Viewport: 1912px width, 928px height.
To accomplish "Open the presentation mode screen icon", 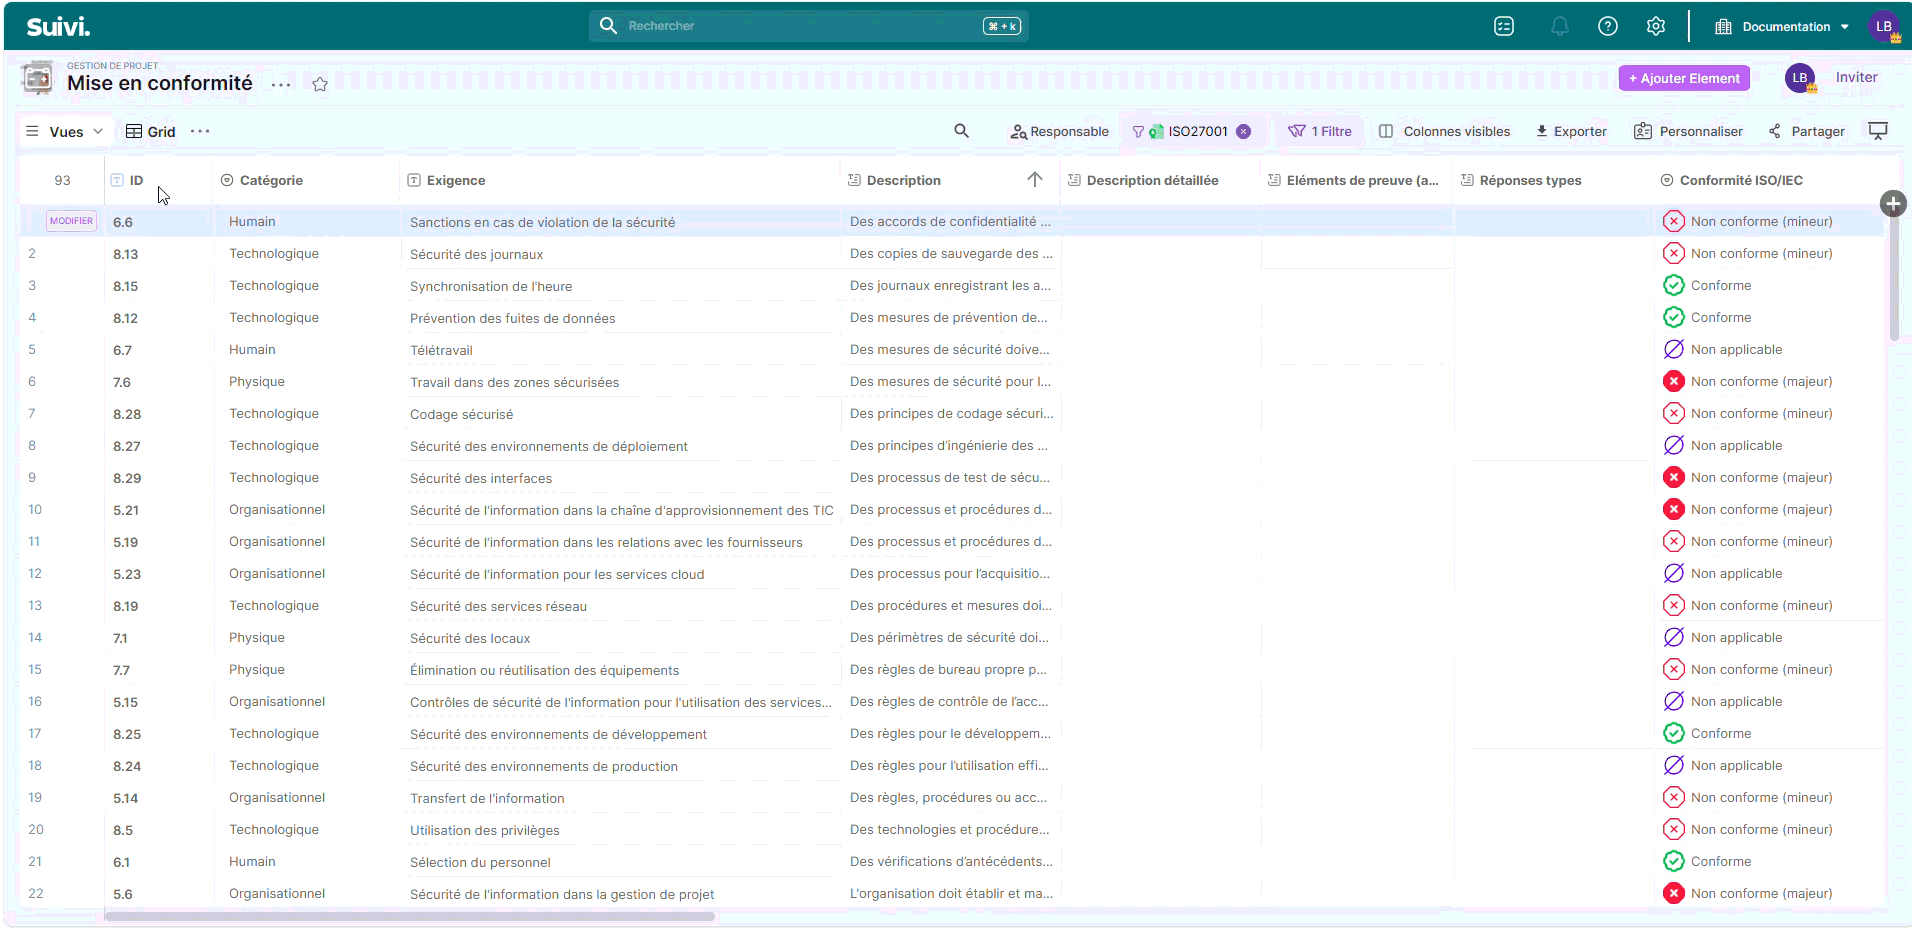I will coord(1878,131).
